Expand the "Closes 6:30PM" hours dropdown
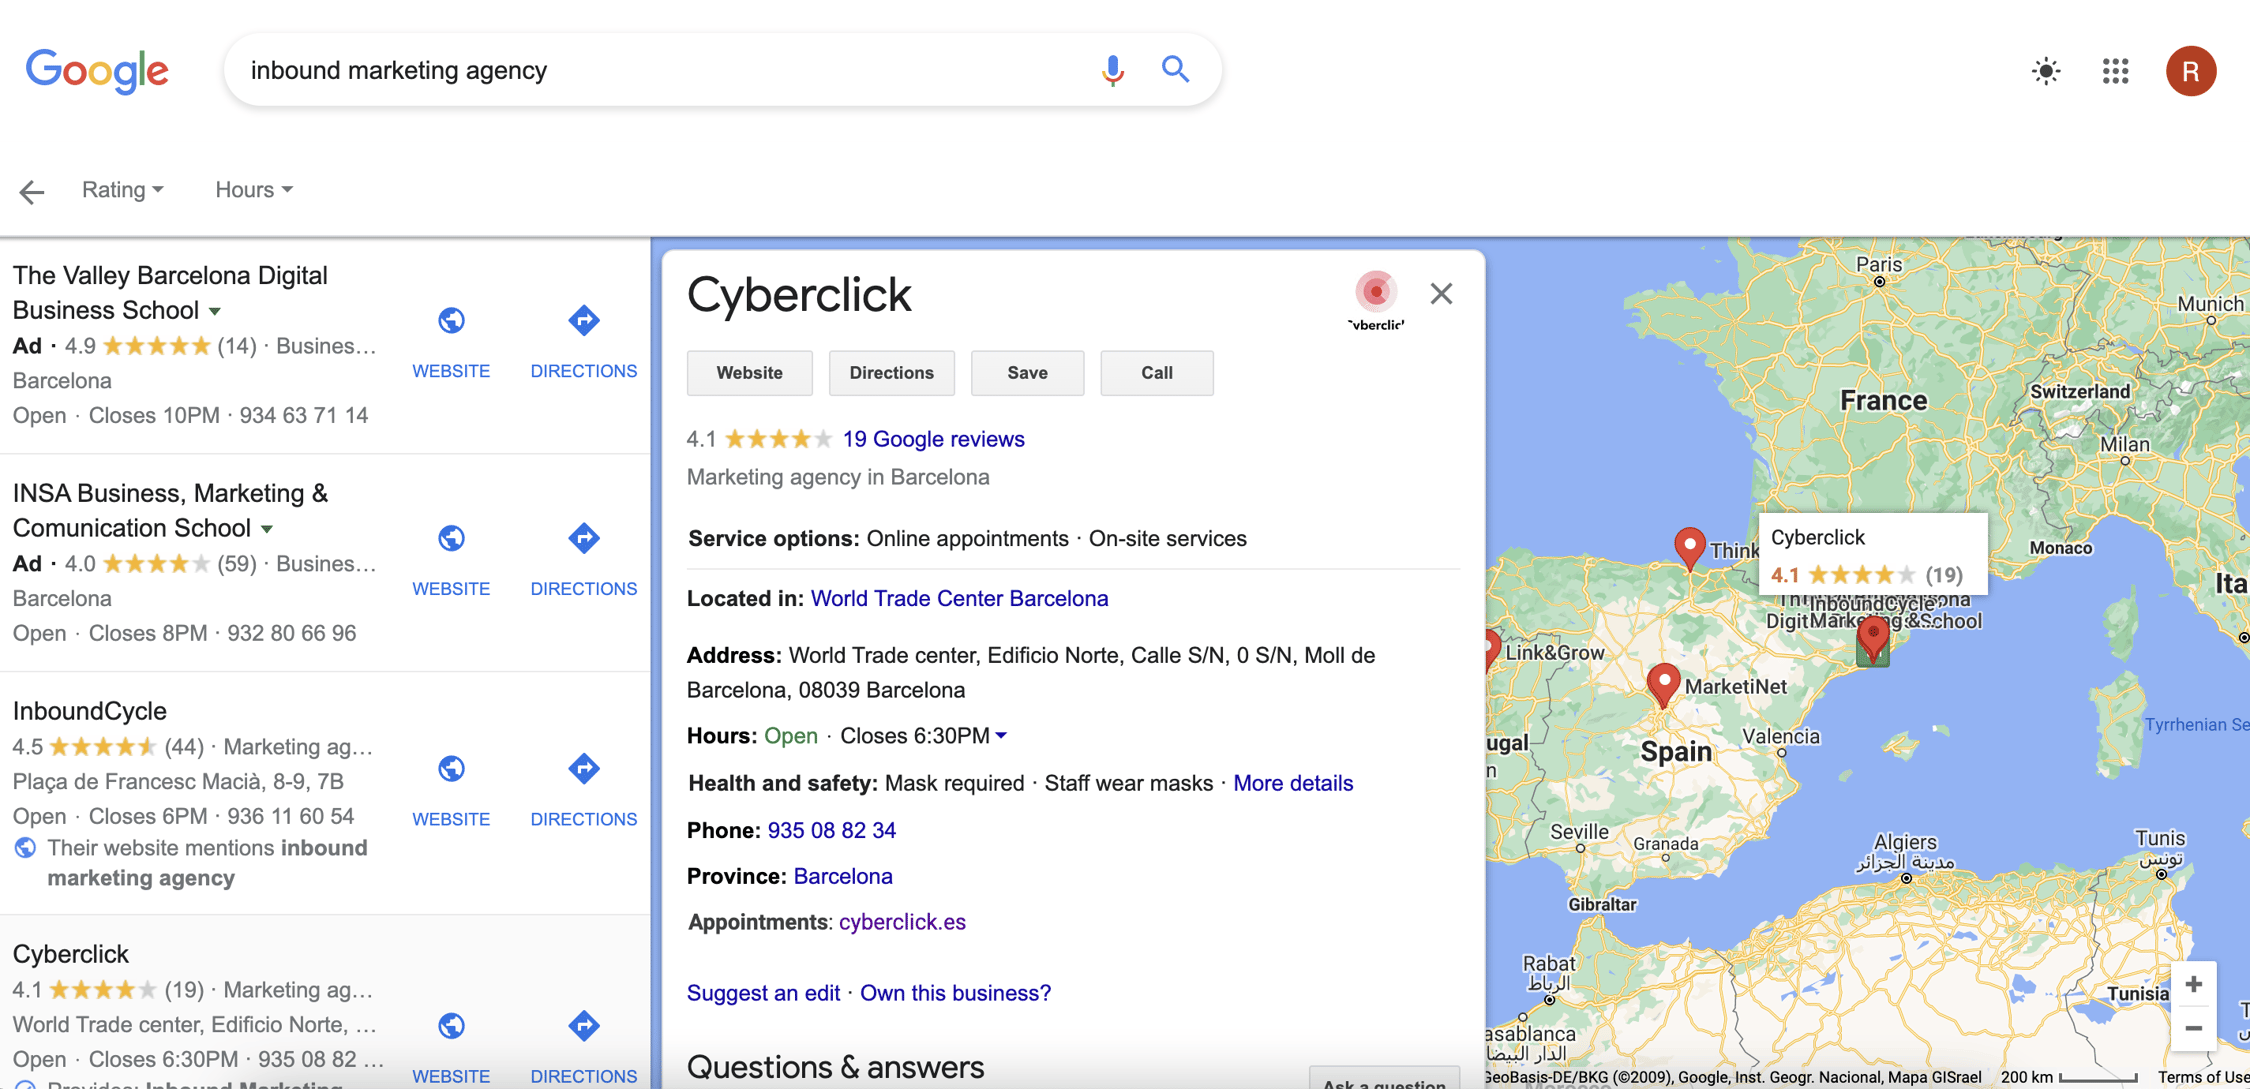Image resolution: width=2250 pixels, height=1089 pixels. (1003, 735)
